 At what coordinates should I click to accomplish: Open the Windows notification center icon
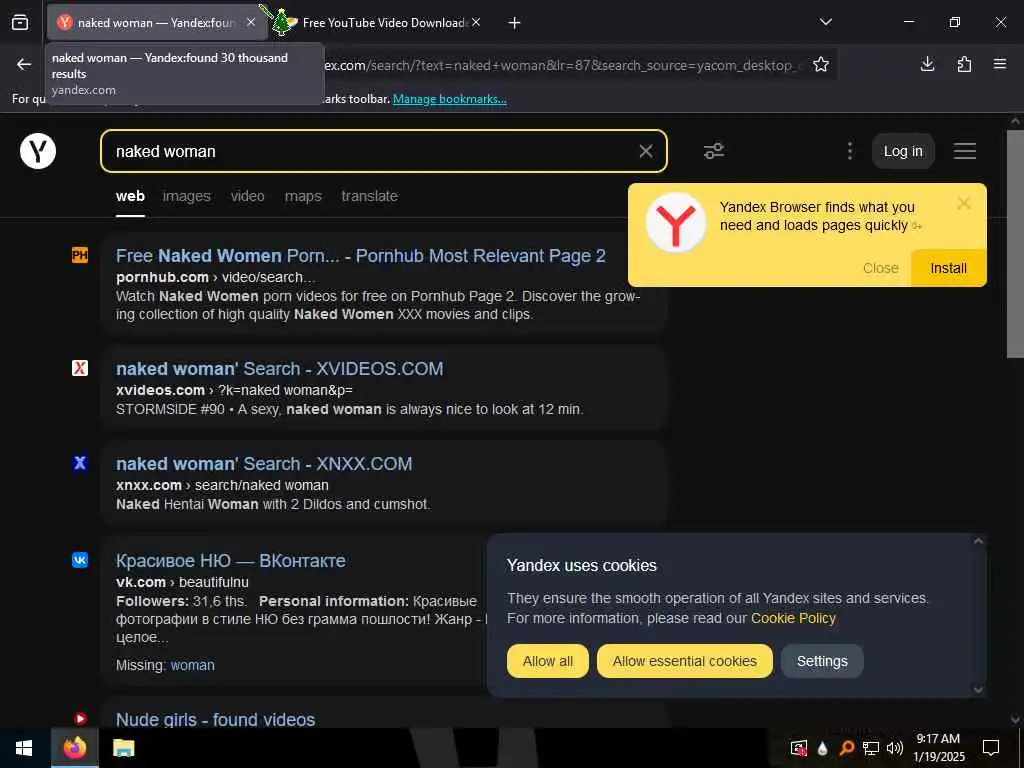click(991, 748)
